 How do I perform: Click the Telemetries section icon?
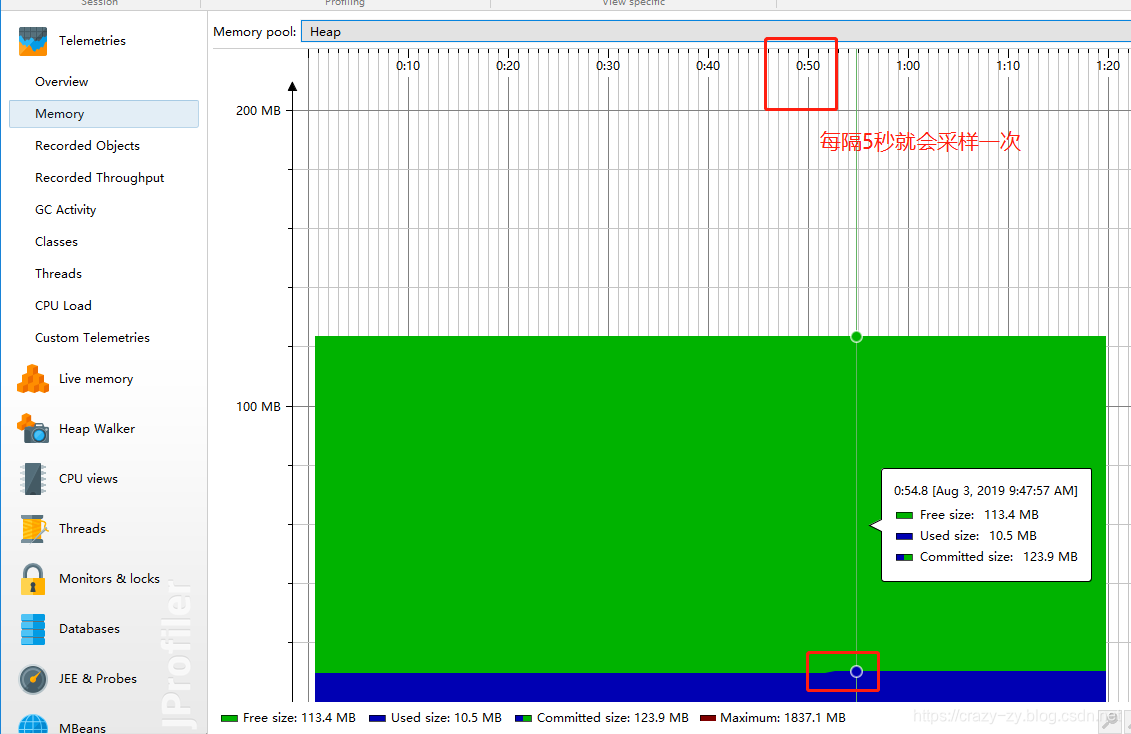33,41
